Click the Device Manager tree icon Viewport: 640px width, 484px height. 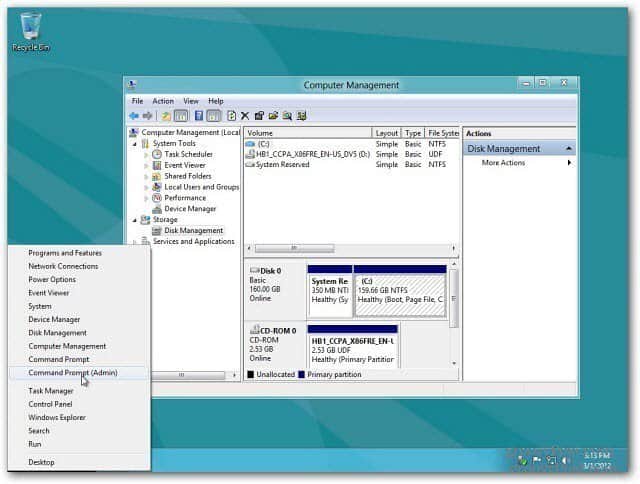click(157, 209)
